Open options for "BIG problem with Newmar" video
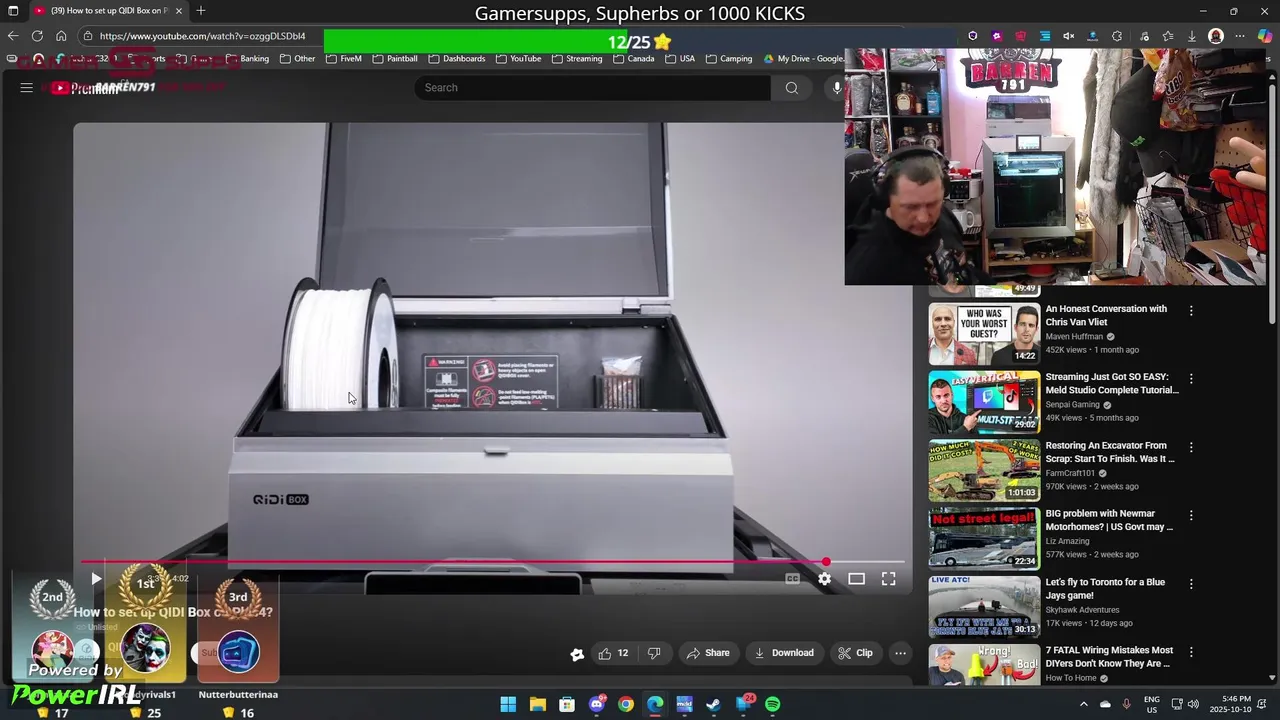The height and width of the screenshot is (720, 1280). pyautogui.click(x=1191, y=515)
